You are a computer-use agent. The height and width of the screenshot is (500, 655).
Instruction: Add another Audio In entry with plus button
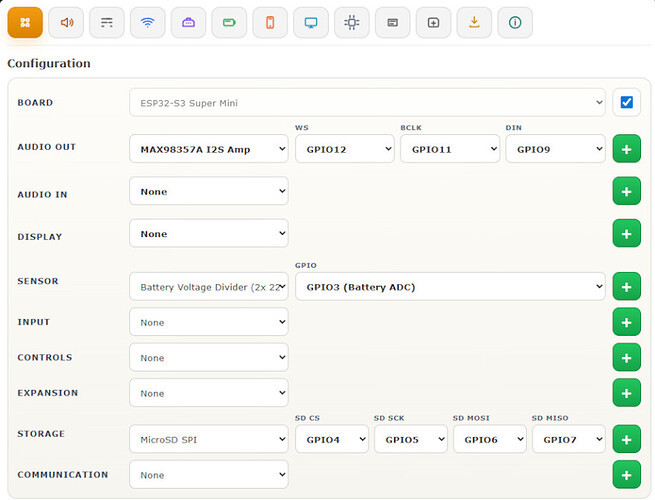tap(627, 191)
